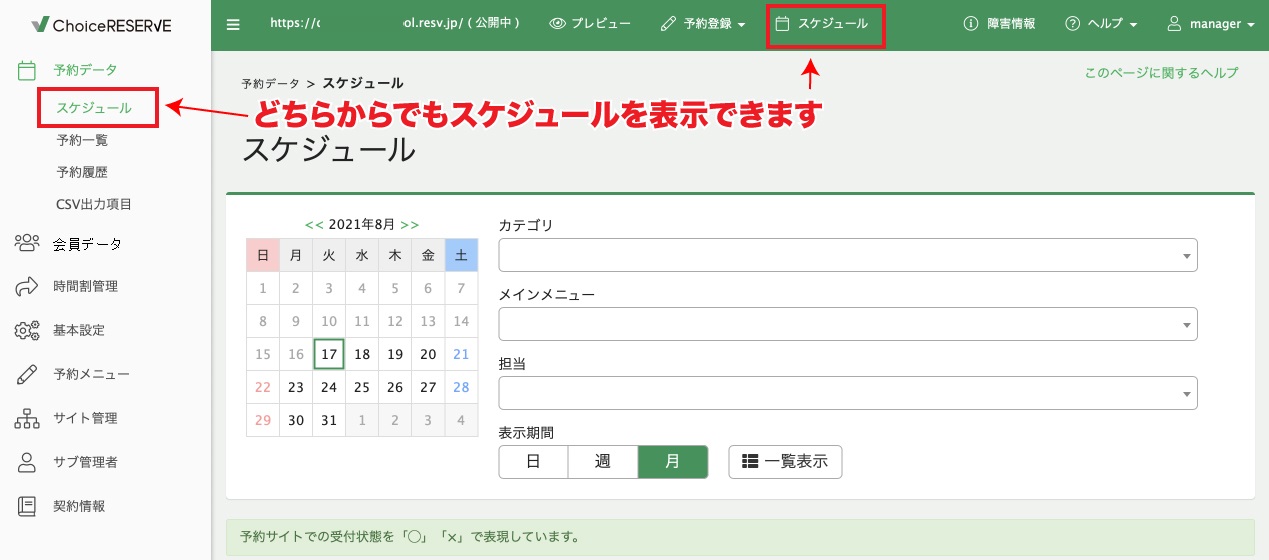Select August 30 on the calendar
The image size is (1269, 560).
pos(296,420)
